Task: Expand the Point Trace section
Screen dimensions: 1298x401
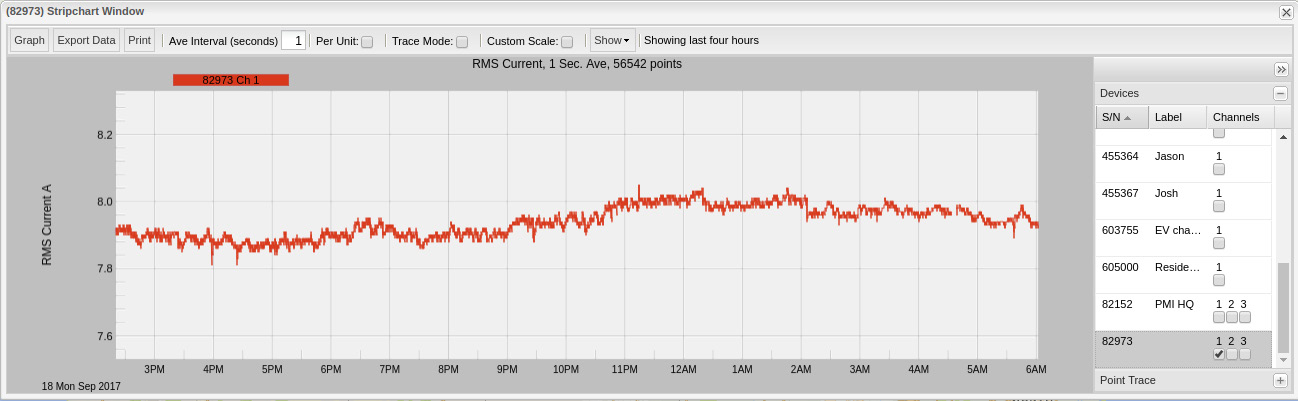Action: pyautogui.click(x=1279, y=381)
